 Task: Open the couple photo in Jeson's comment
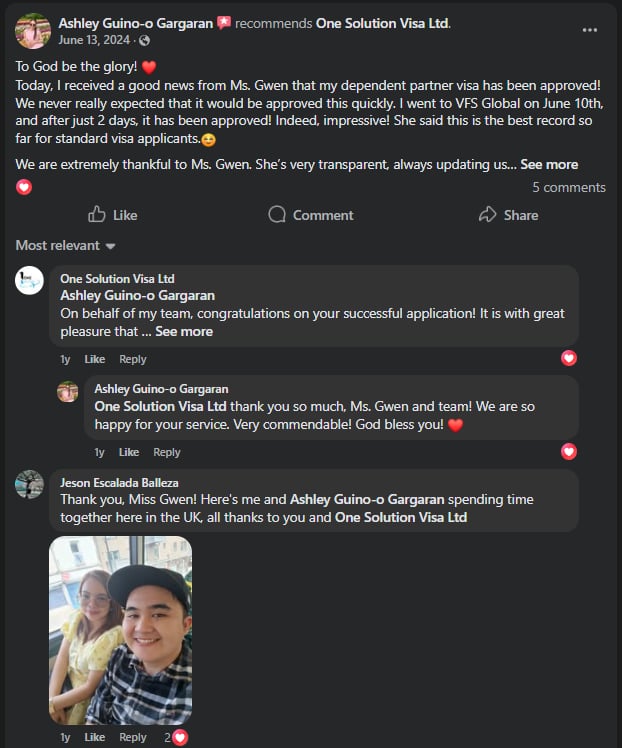(x=120, y=630)
